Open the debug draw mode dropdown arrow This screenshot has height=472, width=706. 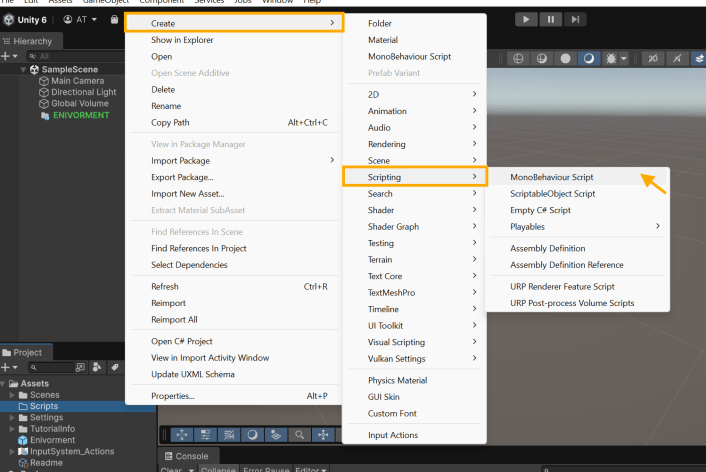point(624,59)
